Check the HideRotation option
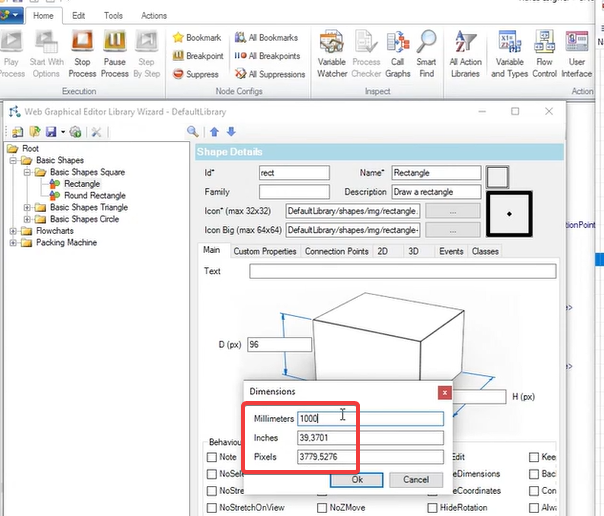Screen dimensions: 604x516 (433, 508)
